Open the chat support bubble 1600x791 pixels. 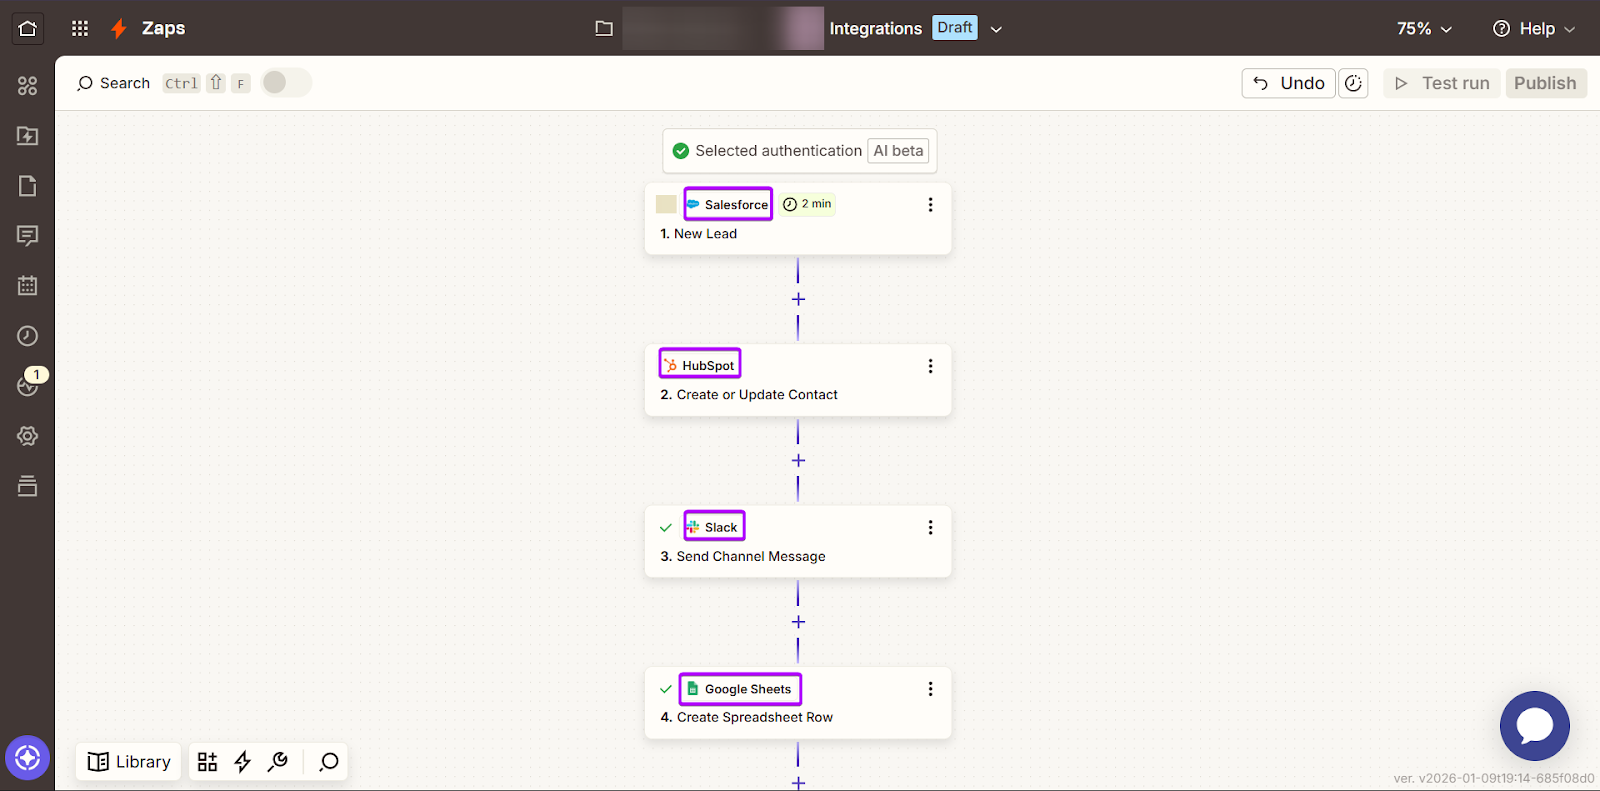coord(1535,726)
